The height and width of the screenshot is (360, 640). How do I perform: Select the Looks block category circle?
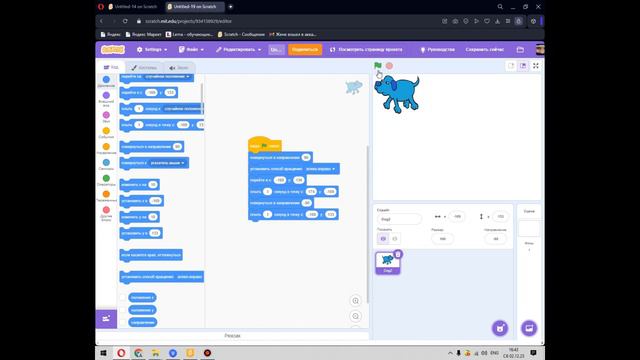pyautogui.click(x=106, y=96)
